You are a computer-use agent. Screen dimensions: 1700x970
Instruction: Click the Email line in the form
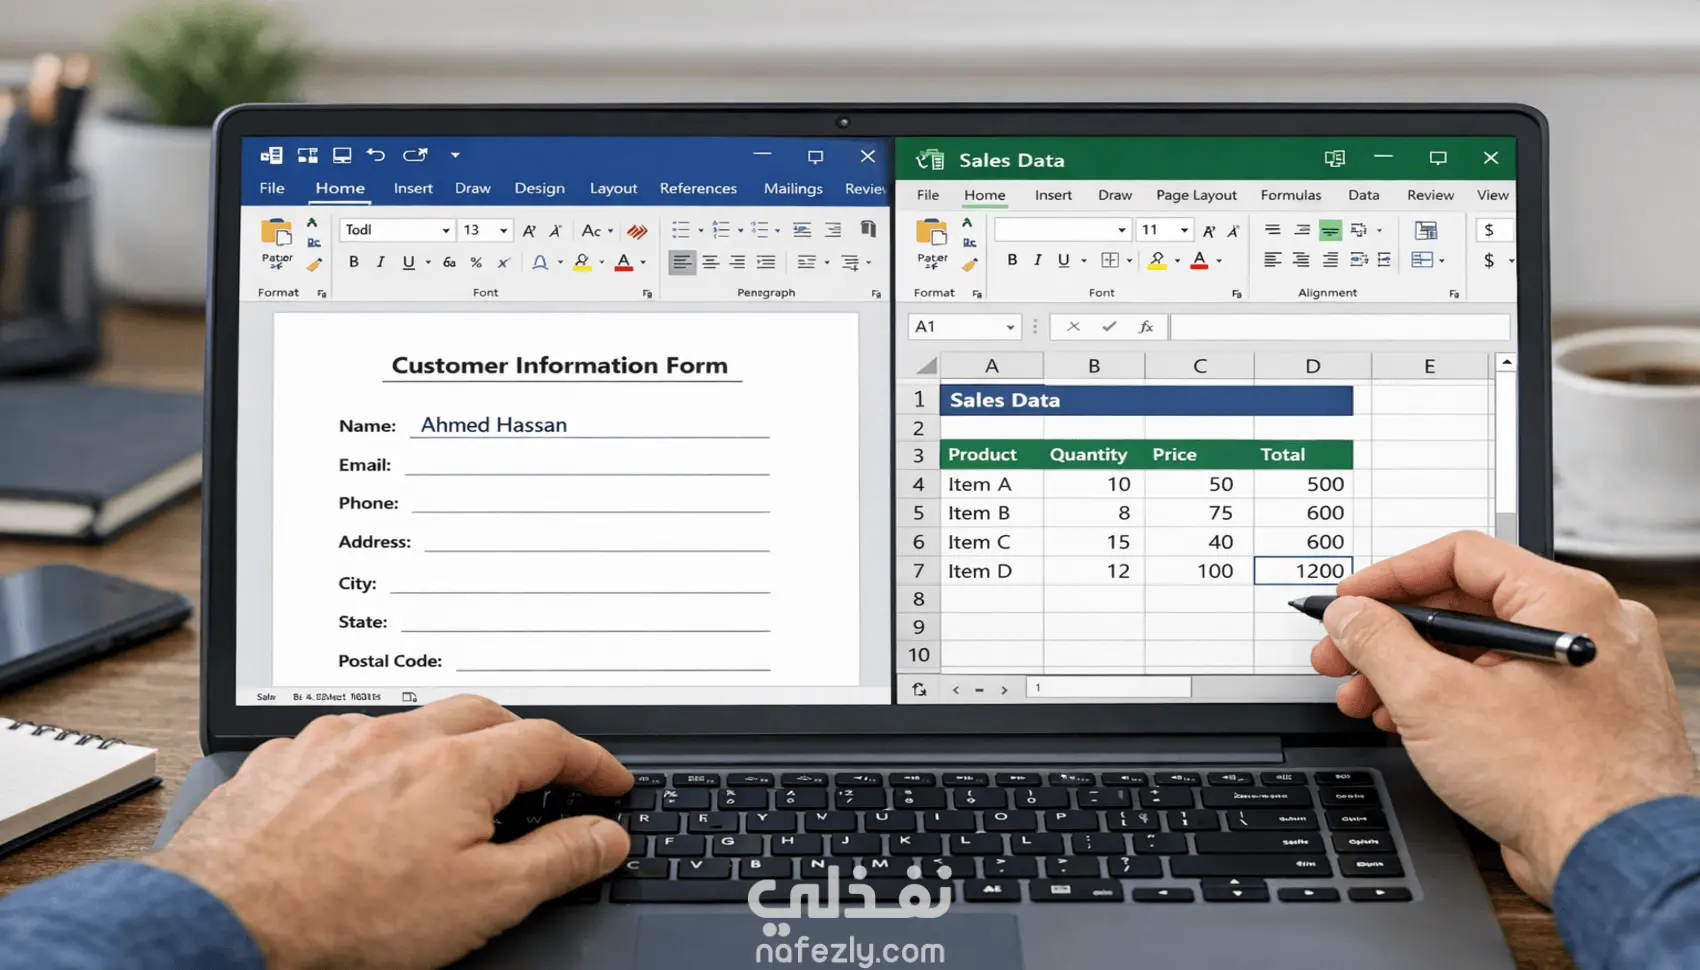[x=587, y=464]
